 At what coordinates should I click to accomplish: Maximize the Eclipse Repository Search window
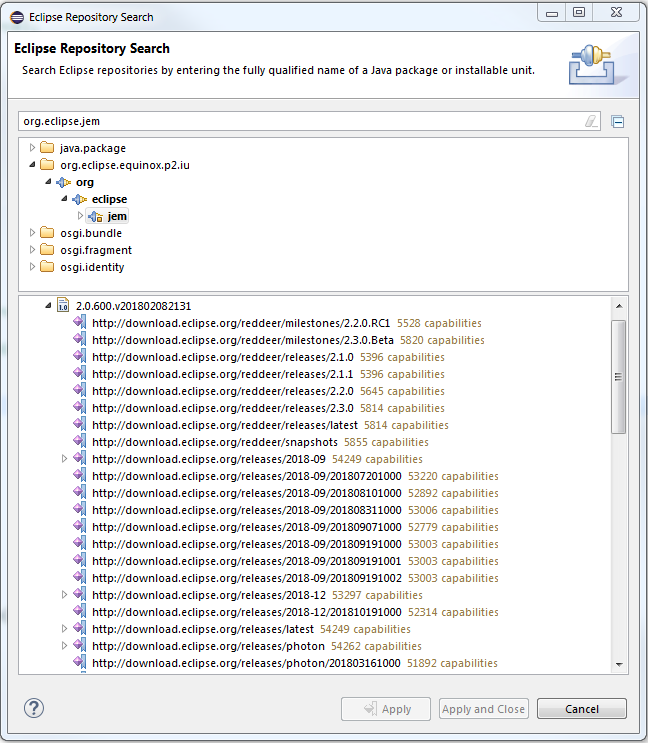[x=579, y=12]
